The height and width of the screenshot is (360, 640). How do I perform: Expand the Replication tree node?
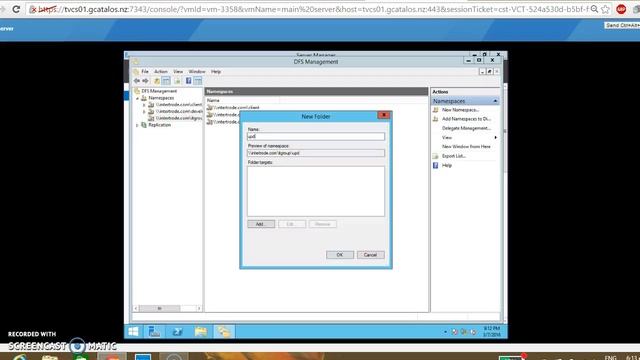tap(138, 125)
